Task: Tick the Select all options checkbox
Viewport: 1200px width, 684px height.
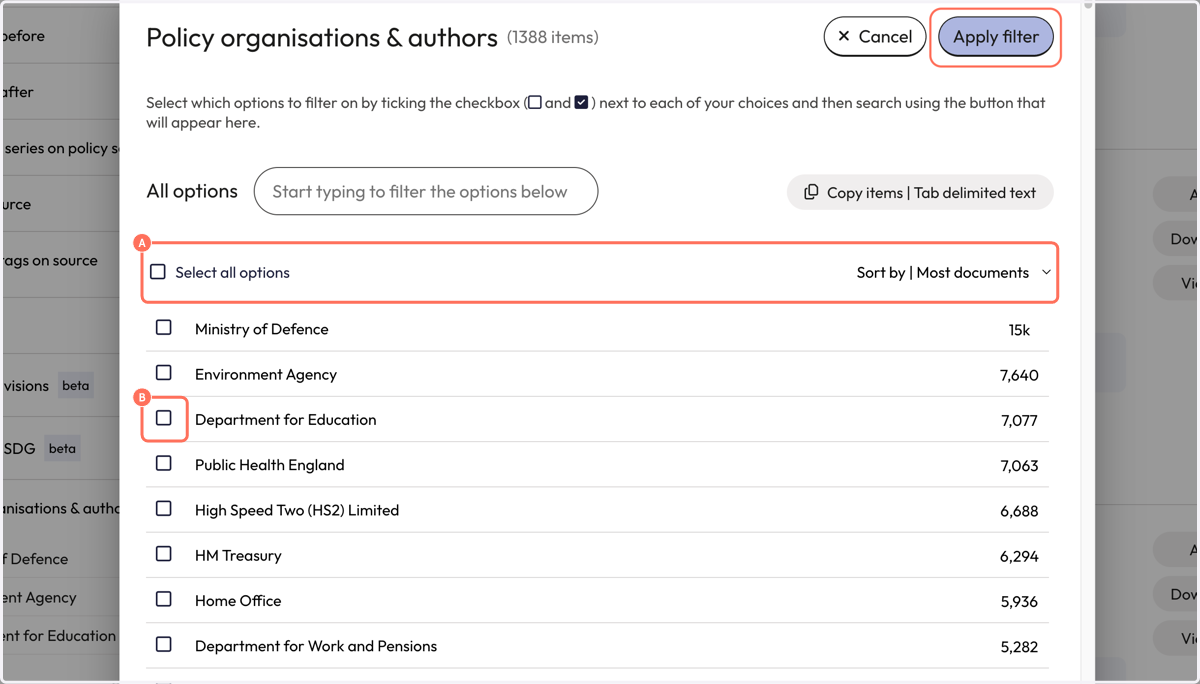Action: pos(158,272)
